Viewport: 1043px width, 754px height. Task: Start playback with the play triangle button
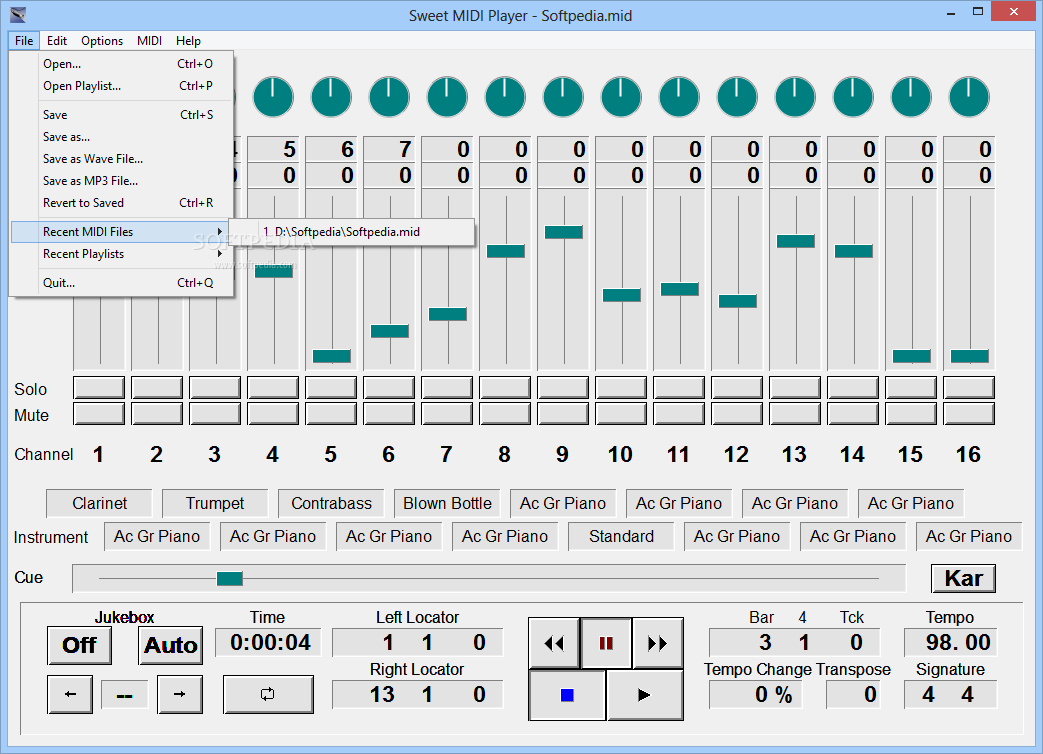point(644,695)
